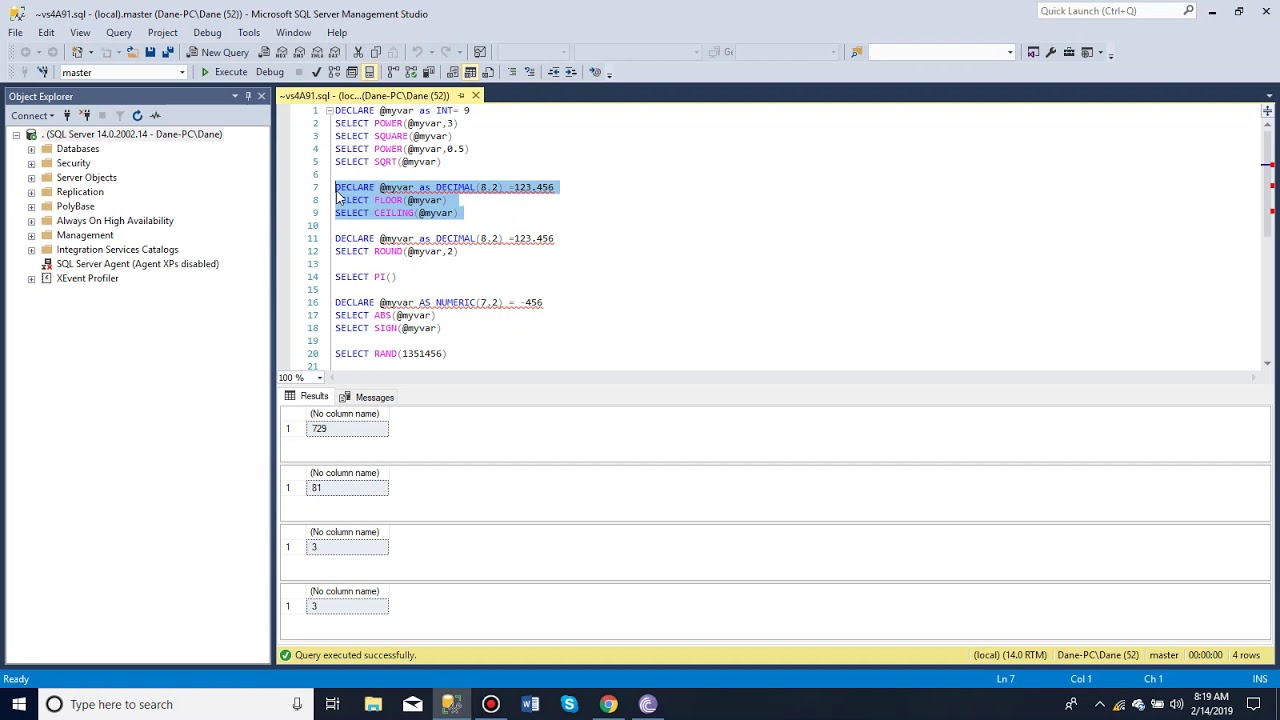1280x720 pixels.
Task: Expand the Databases node
Action: (31, 149)
